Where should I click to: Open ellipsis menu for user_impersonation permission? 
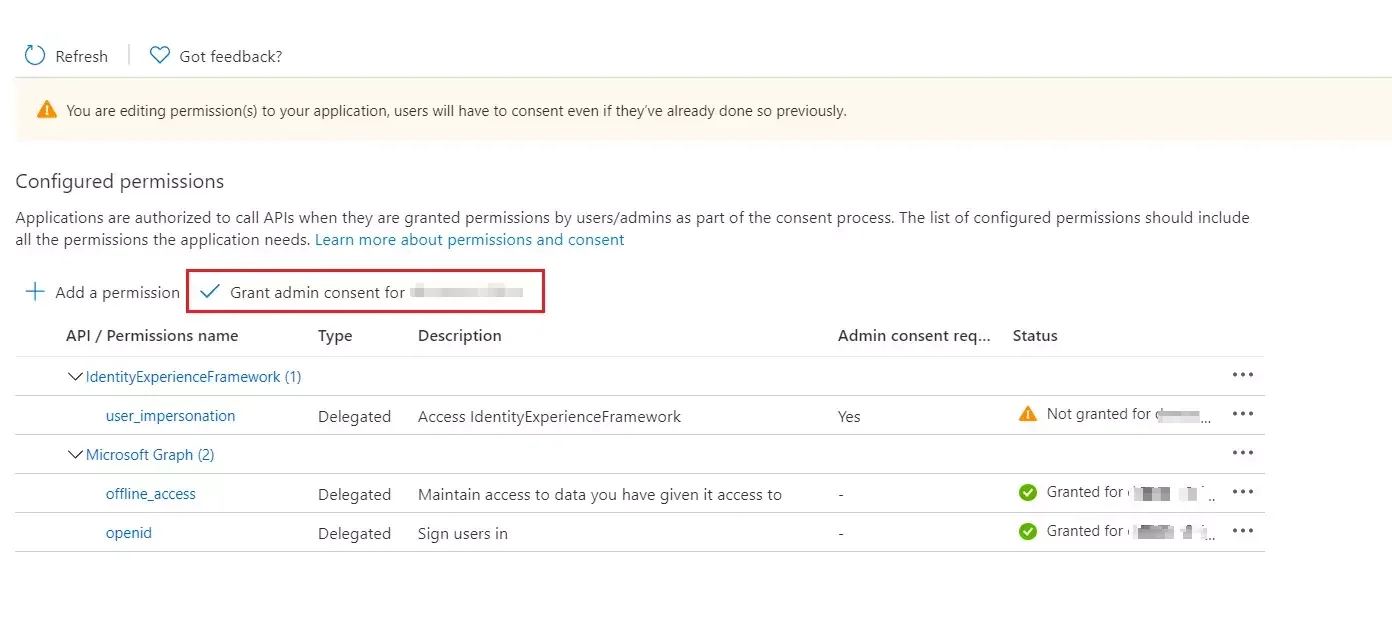click(1242, 413)
